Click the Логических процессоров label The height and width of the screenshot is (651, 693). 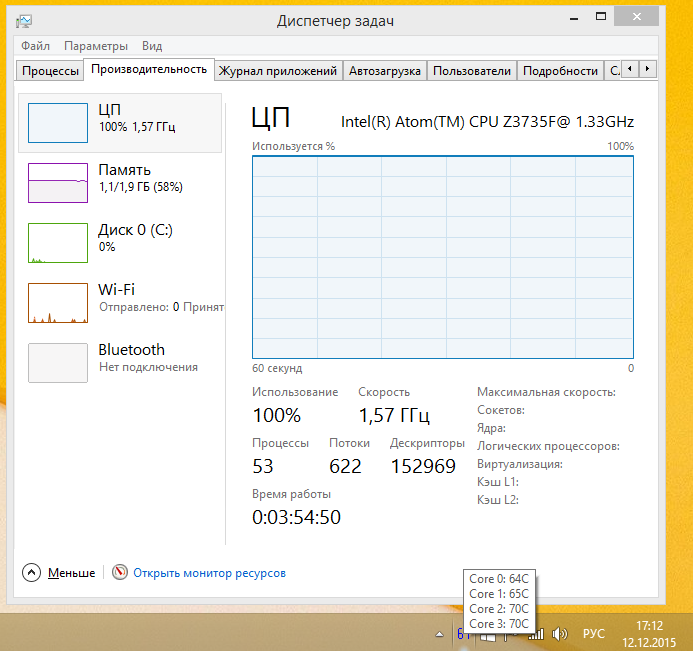pos(548,446)
